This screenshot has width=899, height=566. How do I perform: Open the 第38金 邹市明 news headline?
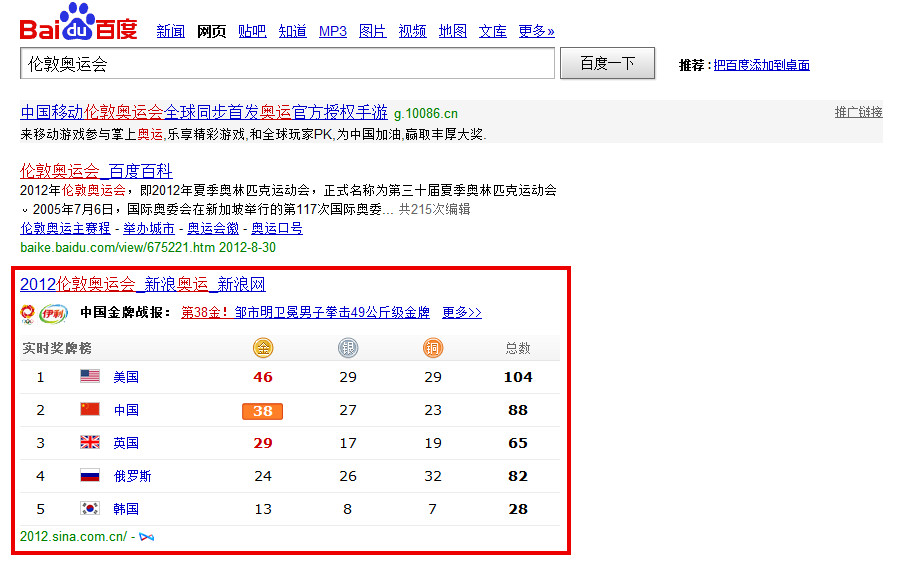coord(306,313)
